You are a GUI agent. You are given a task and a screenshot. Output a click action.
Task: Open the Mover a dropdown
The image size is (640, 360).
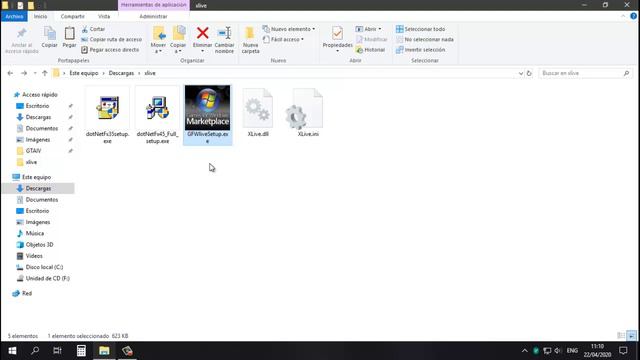point(158,40)
